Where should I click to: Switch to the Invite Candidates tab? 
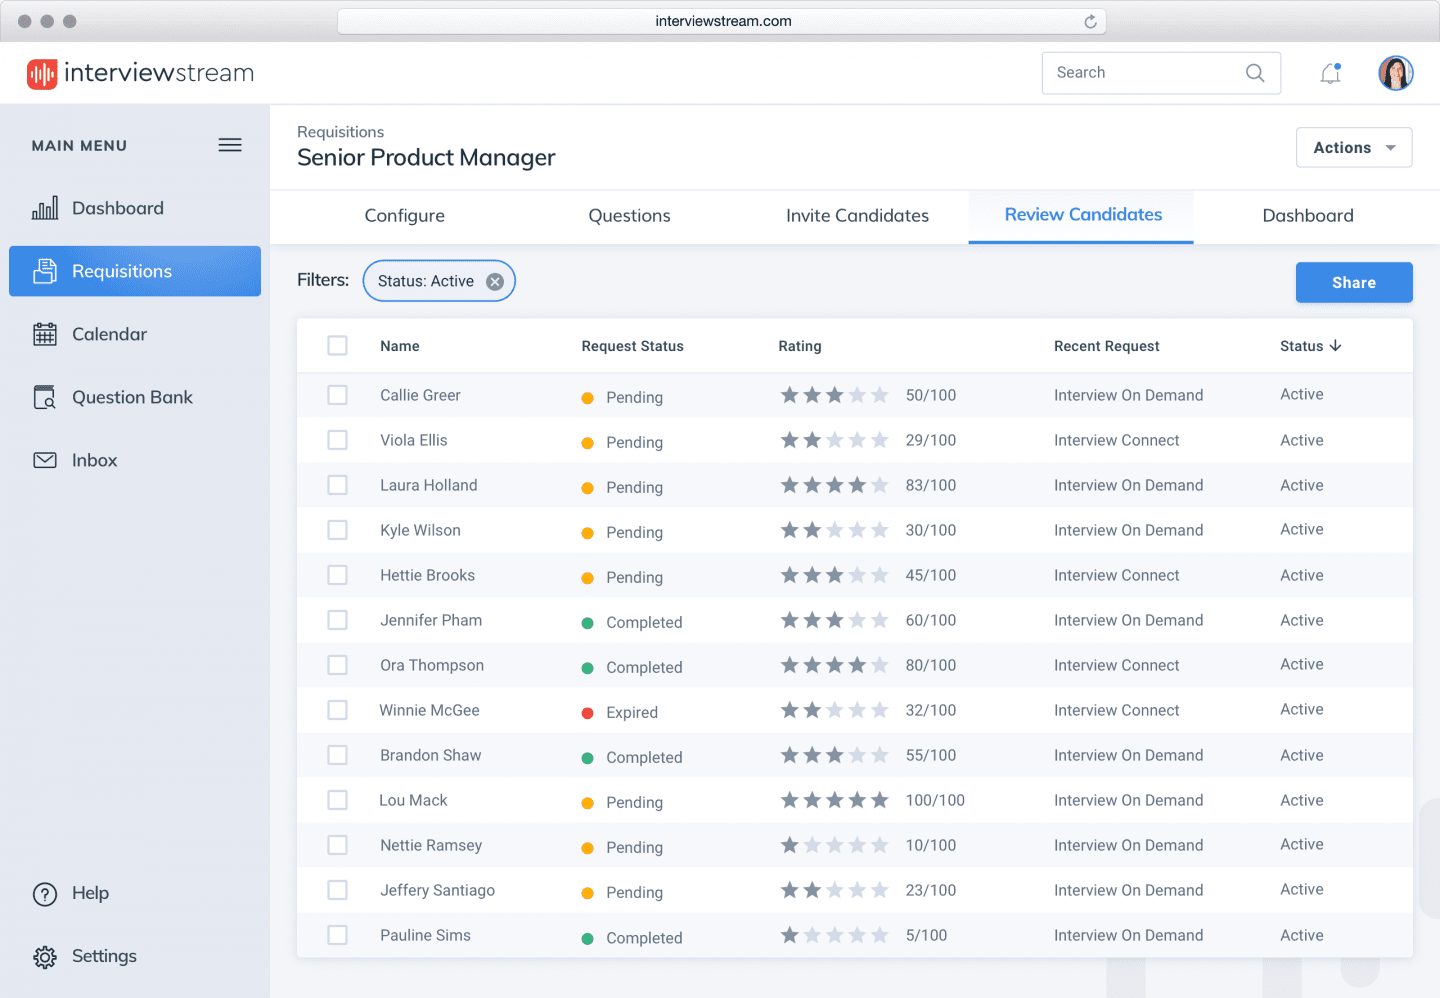[856, 216]
